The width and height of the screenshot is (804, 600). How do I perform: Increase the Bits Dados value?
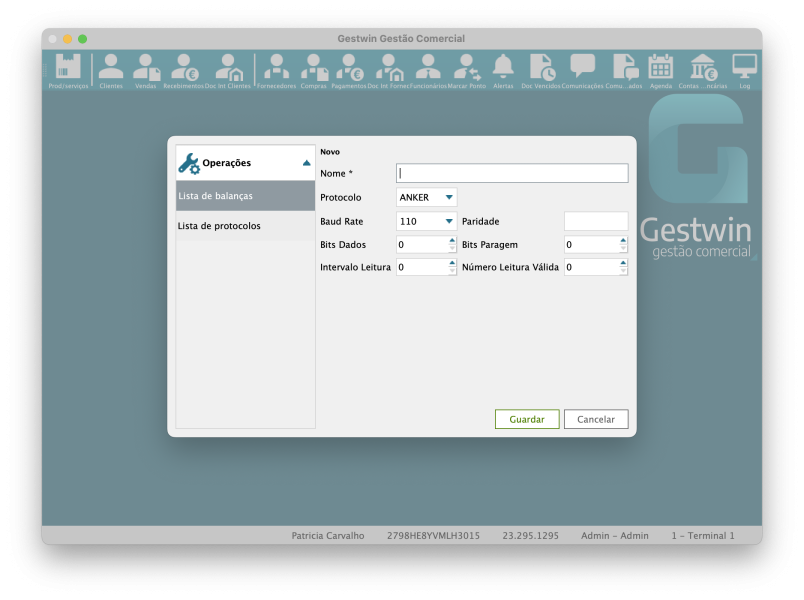pos(452,240)
